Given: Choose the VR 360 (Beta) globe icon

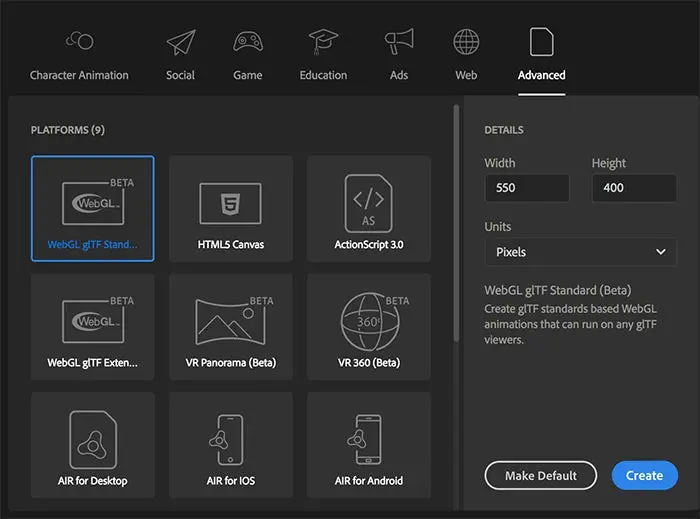Looking at the screenshot, I should (368, 318).
